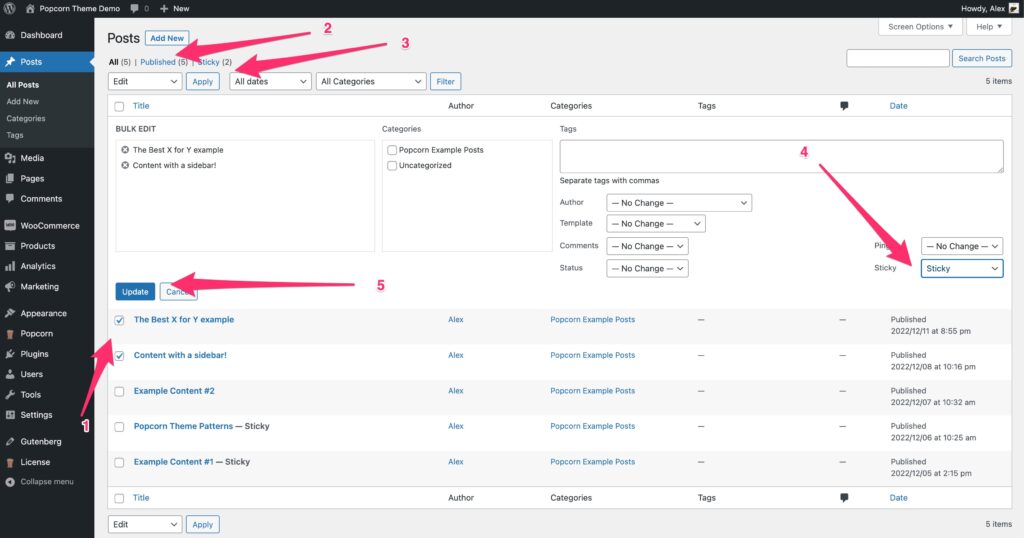
Task: Click the Popcorn theme icon
Action: (x=10, y=333)
